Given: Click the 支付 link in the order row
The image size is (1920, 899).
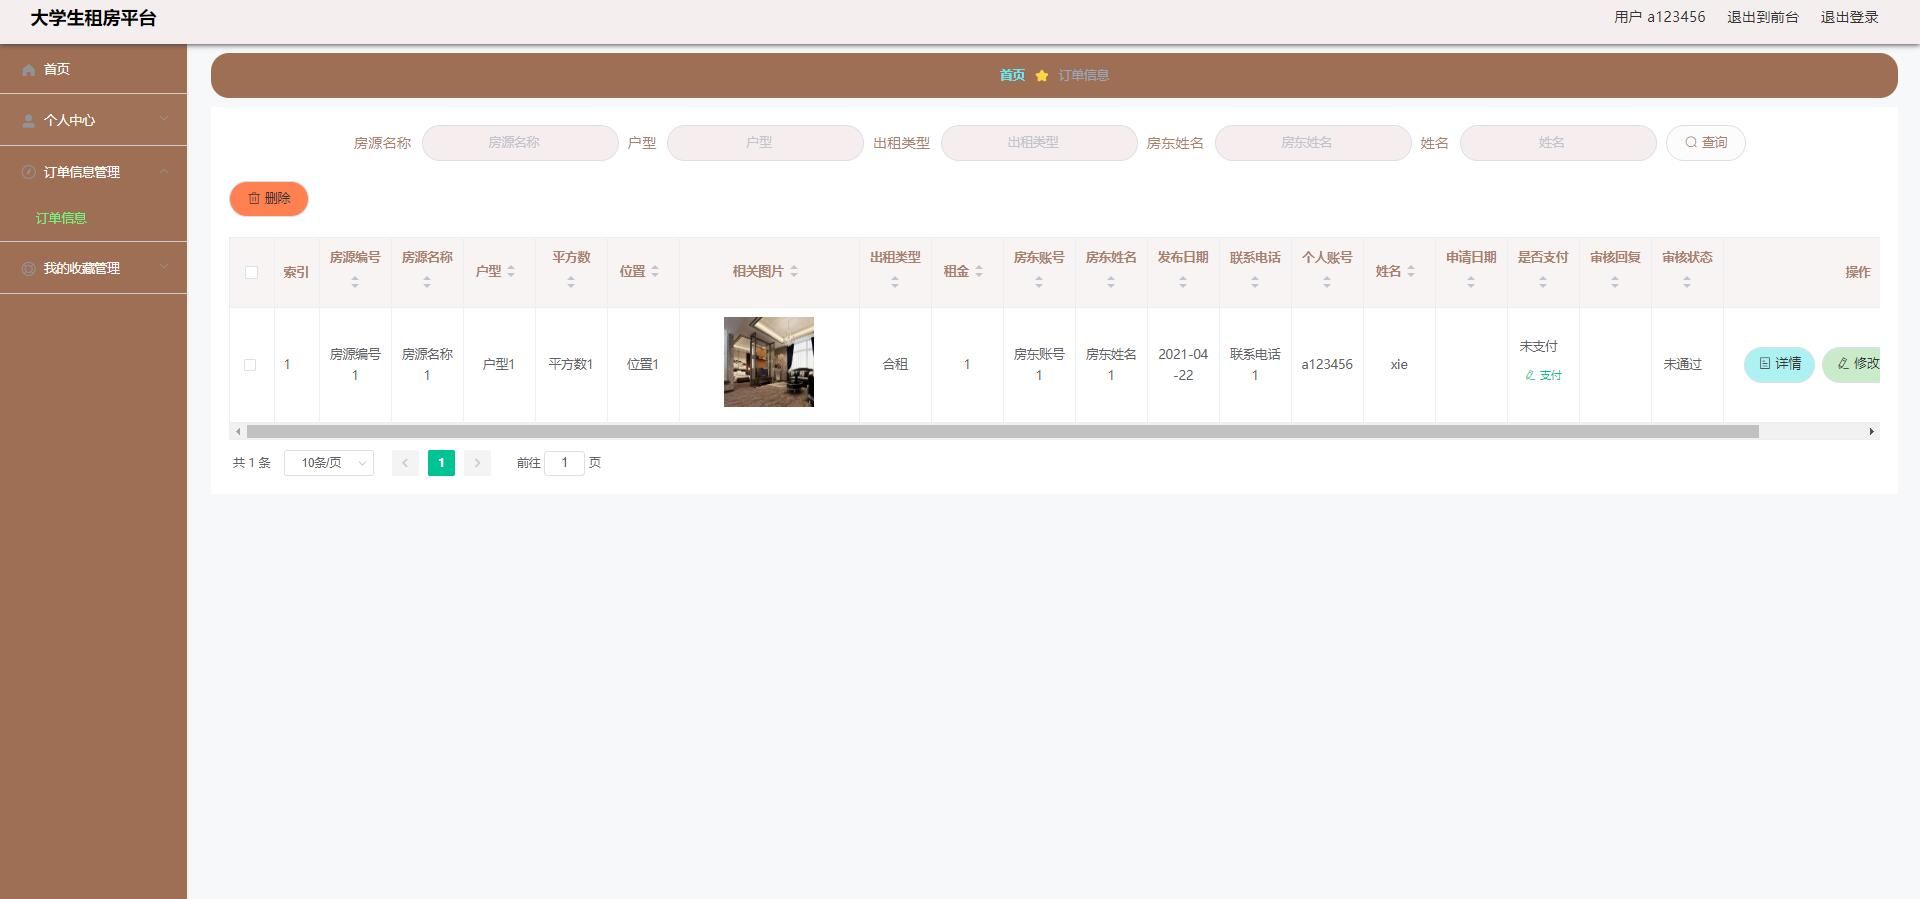Looking at the screenshot, I should (x=1543, y=376).
